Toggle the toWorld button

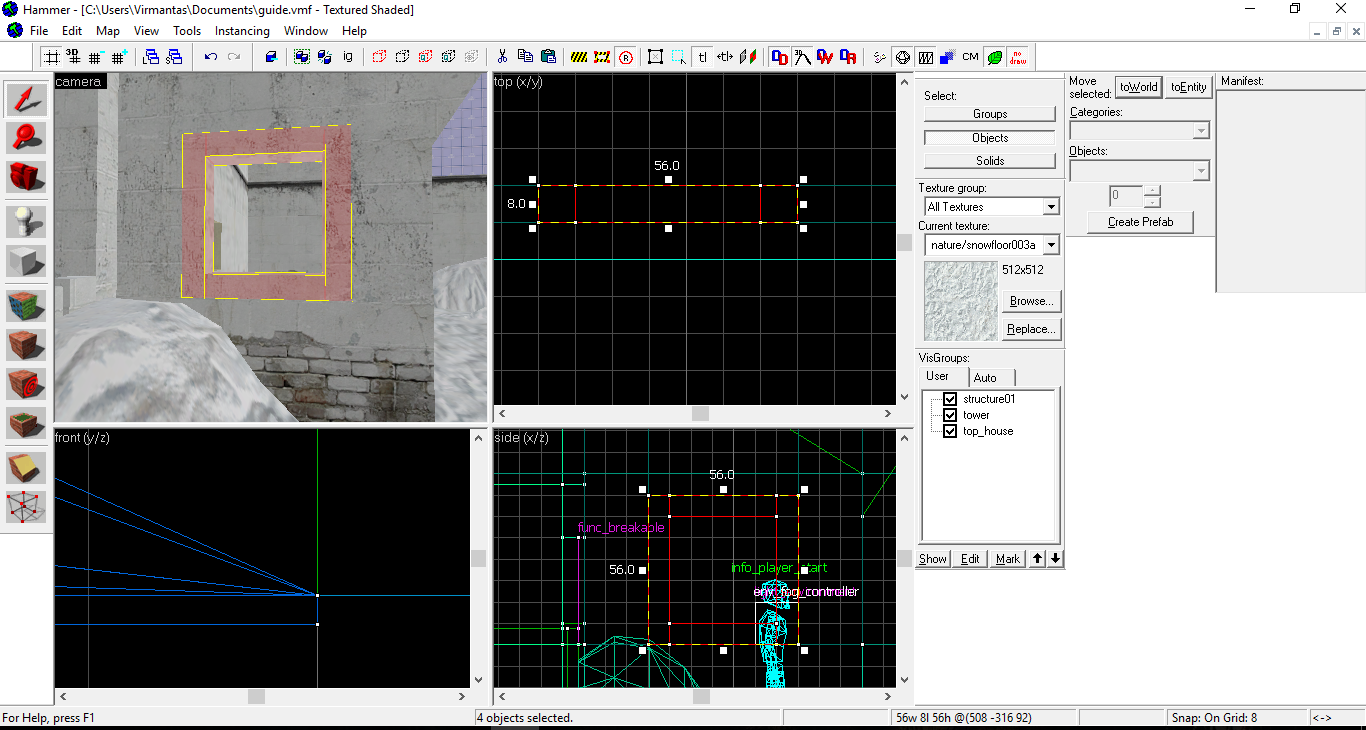tap(1138, 87)
